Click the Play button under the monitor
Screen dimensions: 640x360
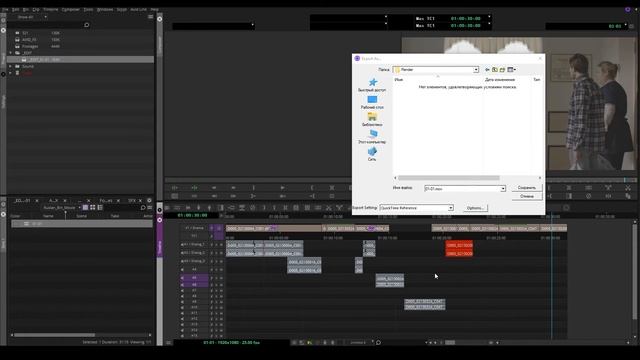(x=282, y=188)
